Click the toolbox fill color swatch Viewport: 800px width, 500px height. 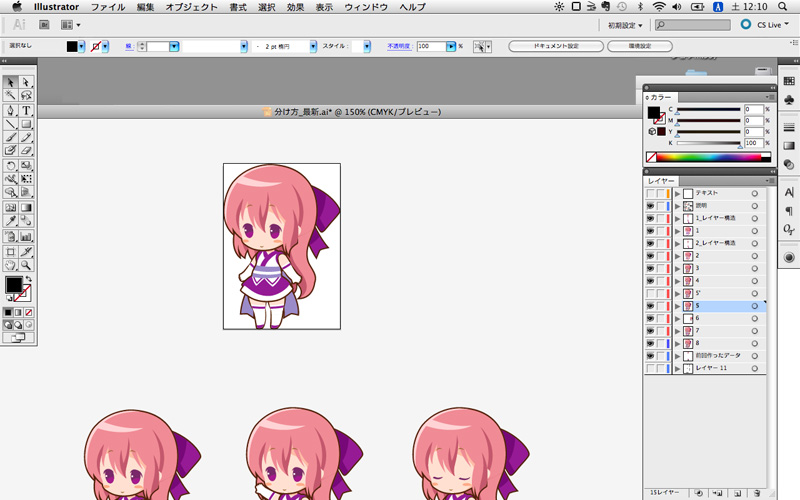[14, 285]
